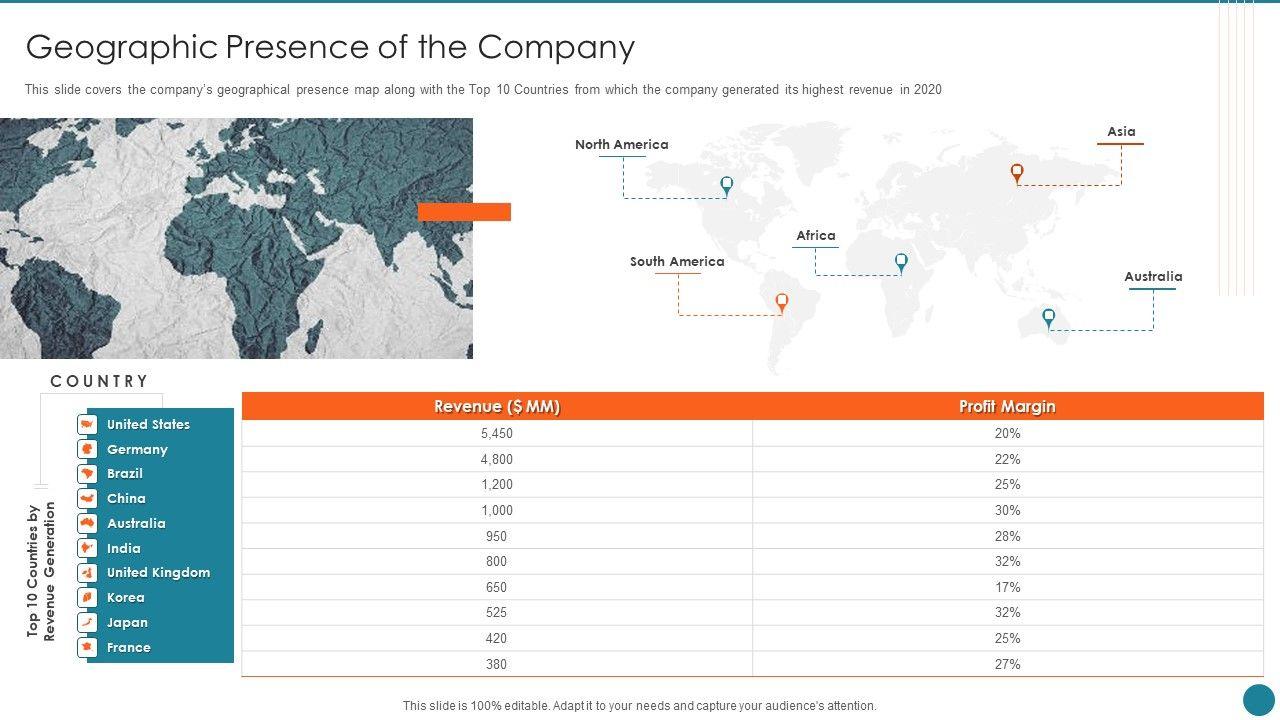Viewport: 1280px width, 720px height.
Task: Select the Germany country label
Action: pyautogui.click(x=137, y=450)
